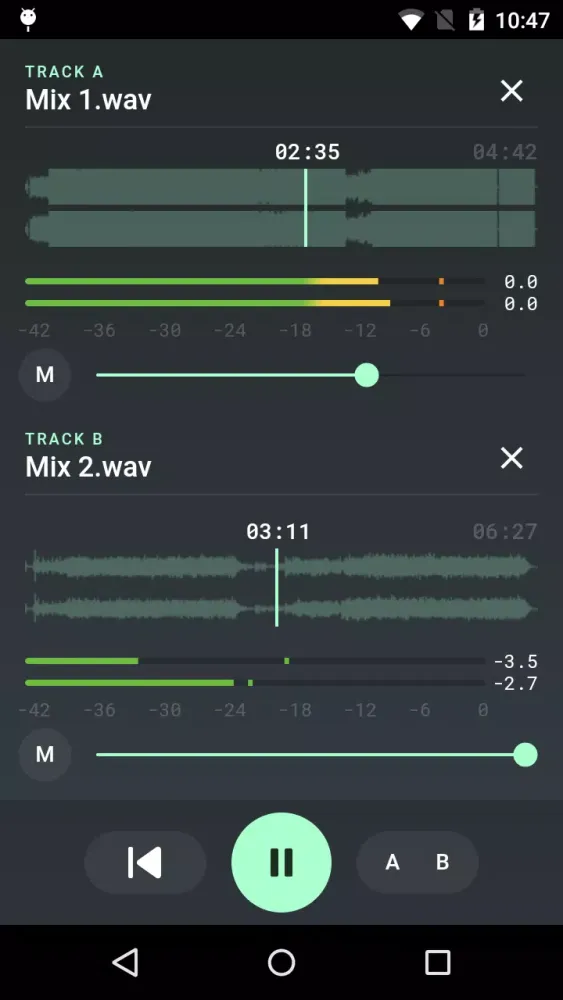This screenshot has width=563, height=1000.
Task: Click Track B volume slider handle
Action: click(525, 755)
